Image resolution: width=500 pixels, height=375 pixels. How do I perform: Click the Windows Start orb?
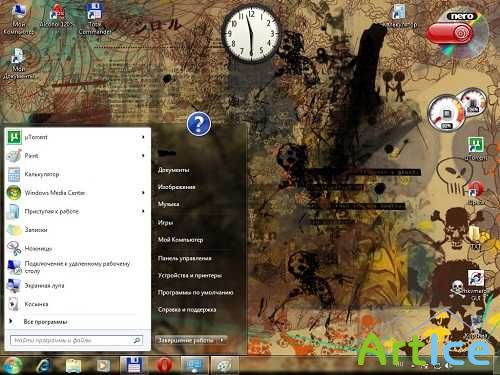click(x=13, y=365)
